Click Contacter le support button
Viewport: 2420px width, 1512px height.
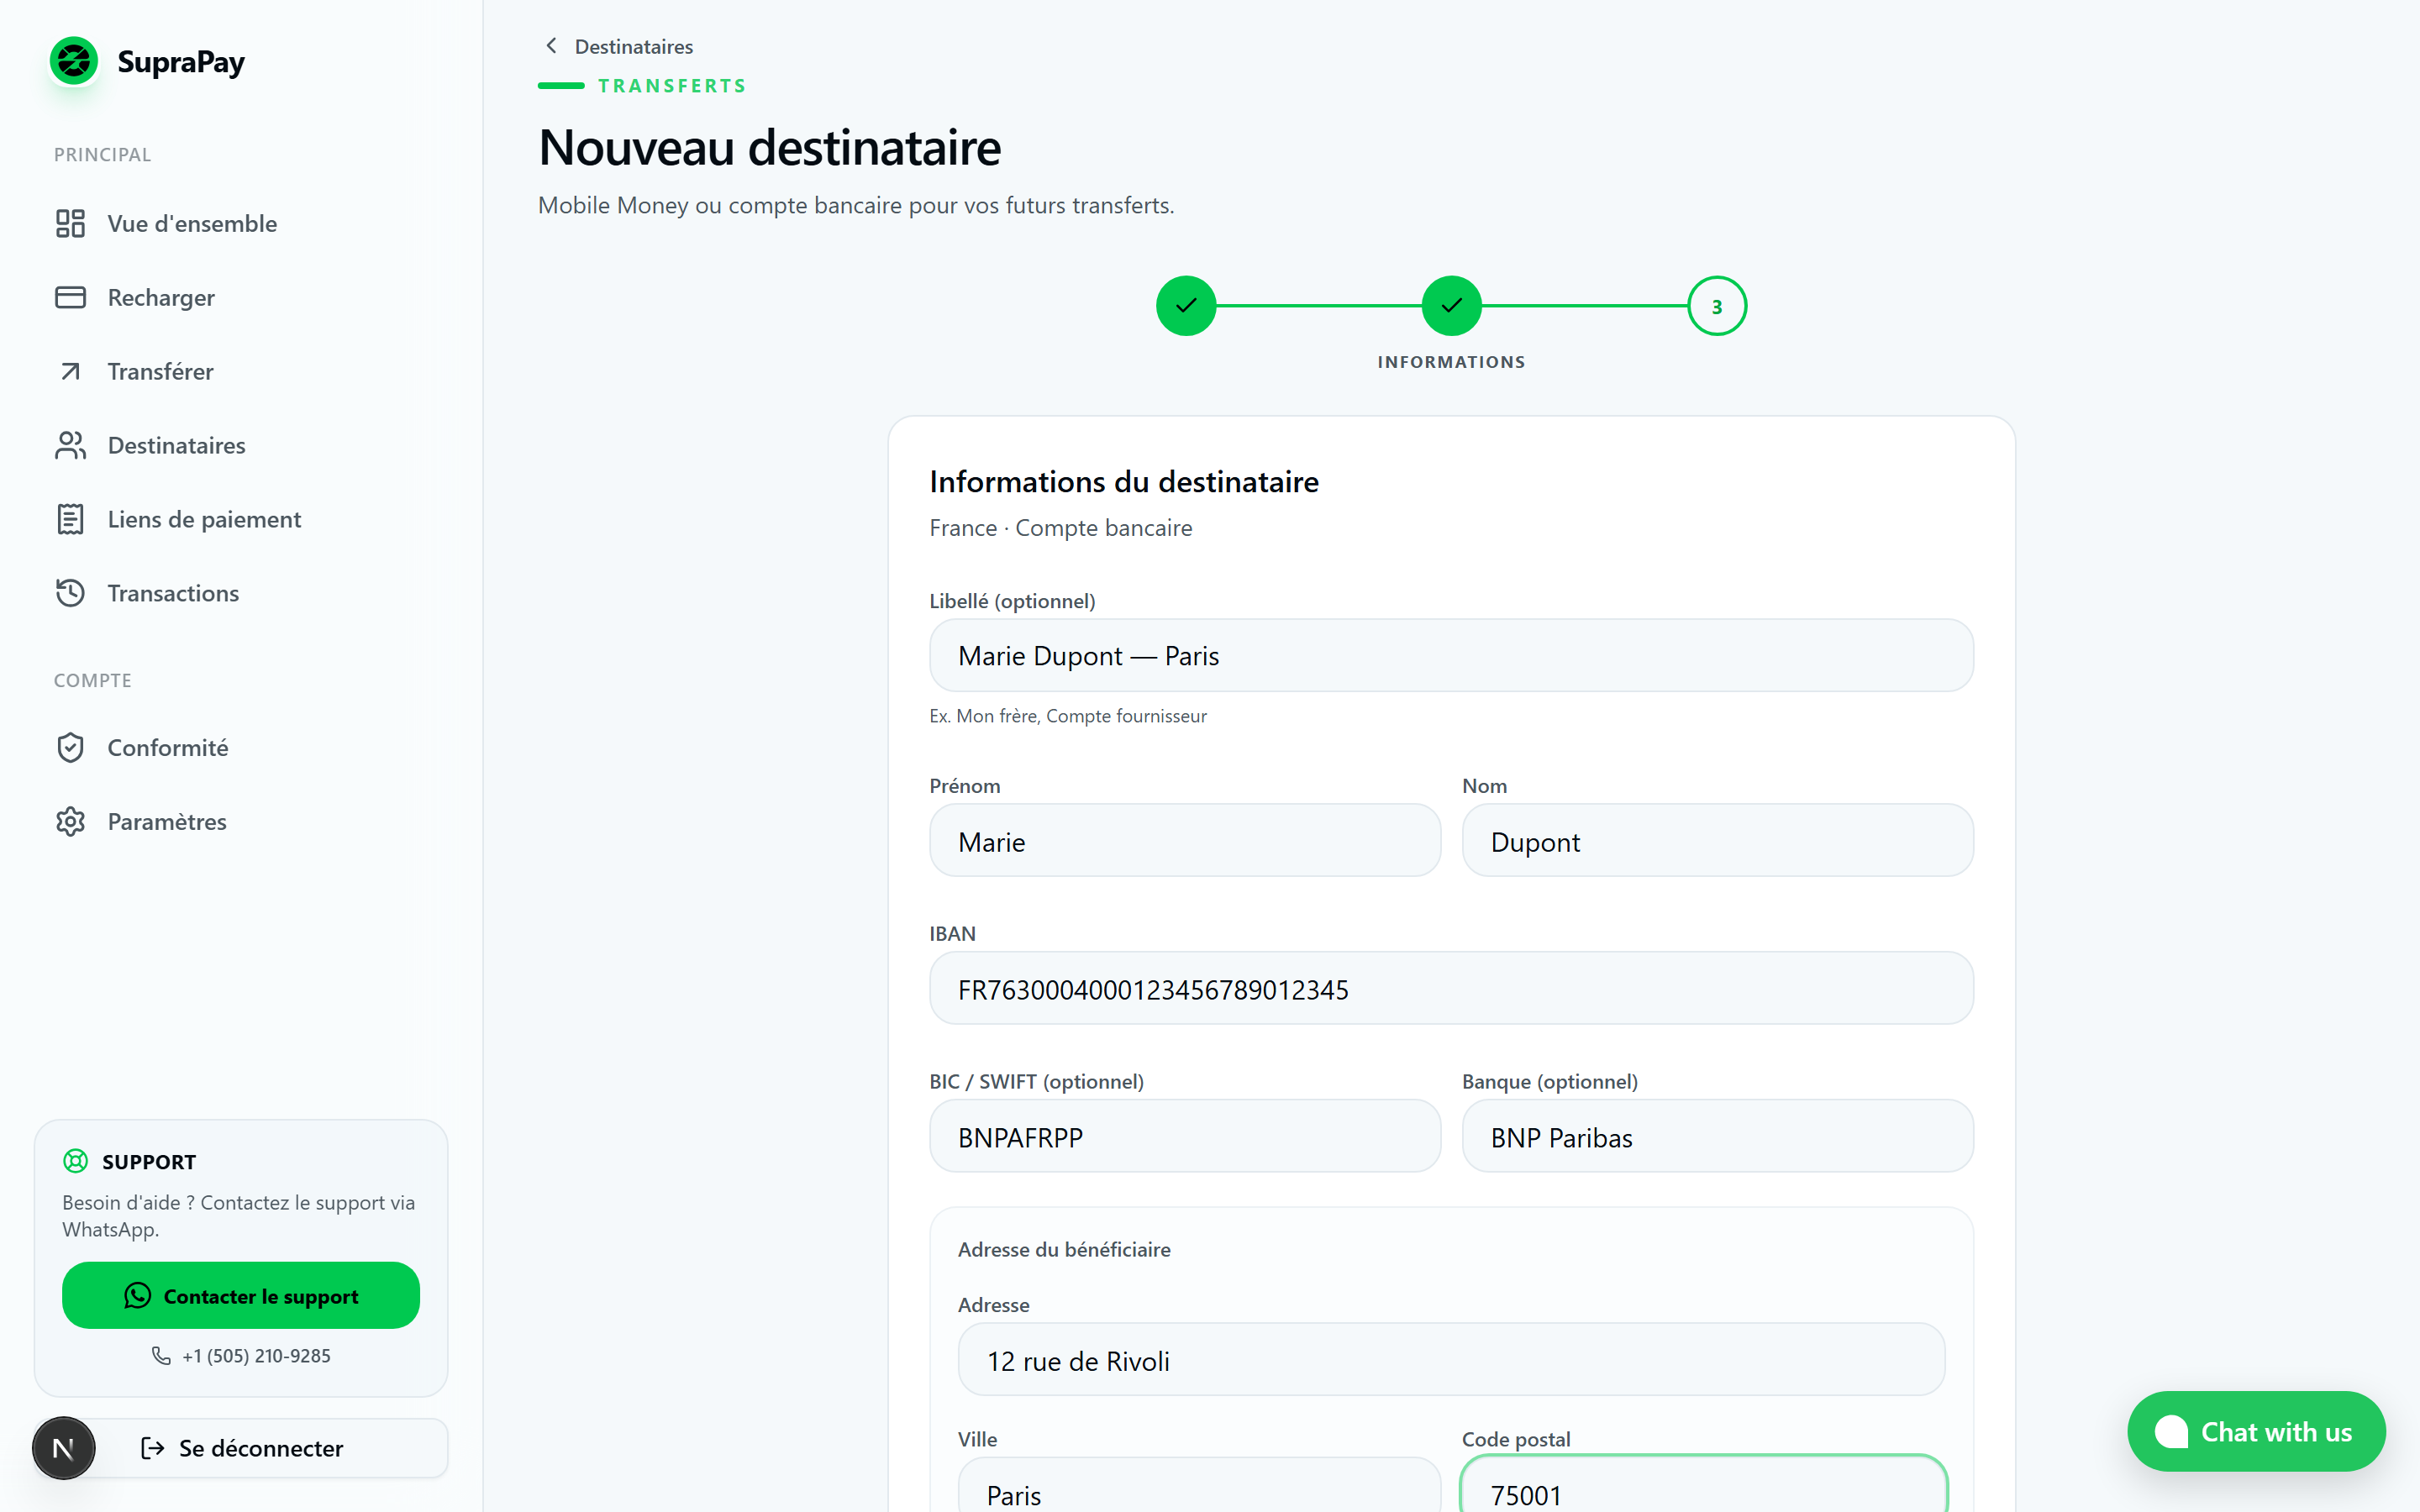click(x=241, y=1295)
